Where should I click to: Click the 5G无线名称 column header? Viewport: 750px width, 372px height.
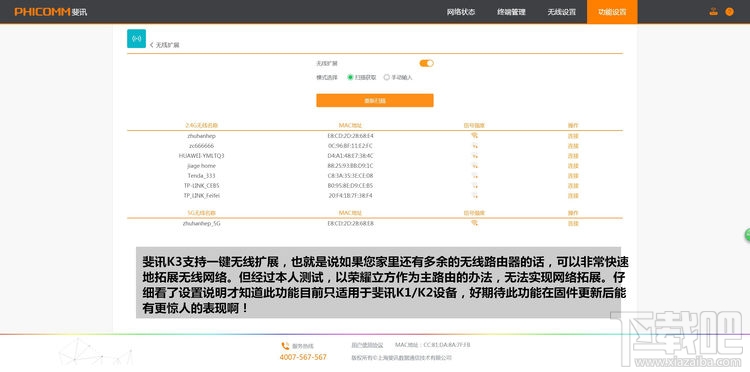click(x=201, y=212)
